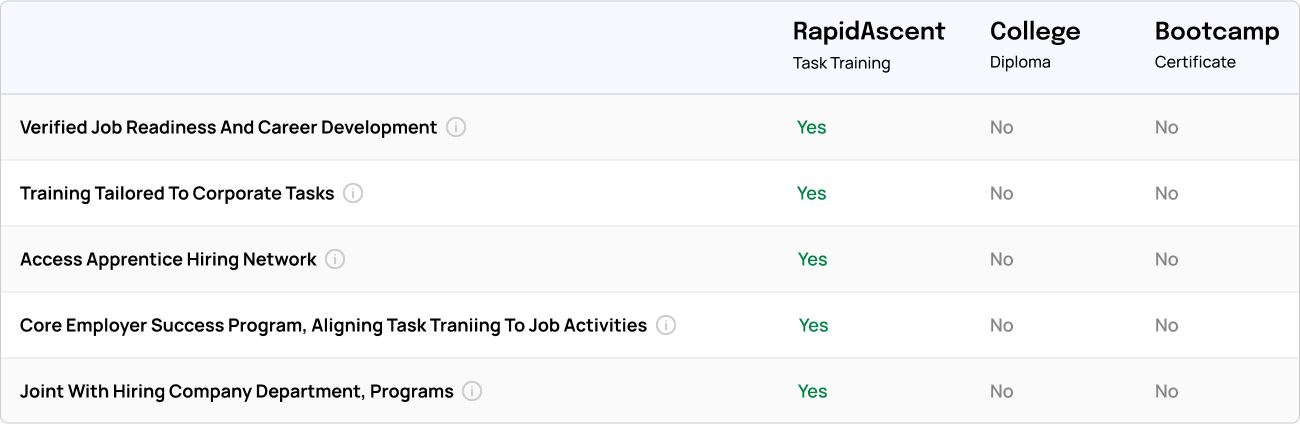1300x424 pixels.
Task: Click info icon beside Verified Job Readiness
Action: [456, 127]
